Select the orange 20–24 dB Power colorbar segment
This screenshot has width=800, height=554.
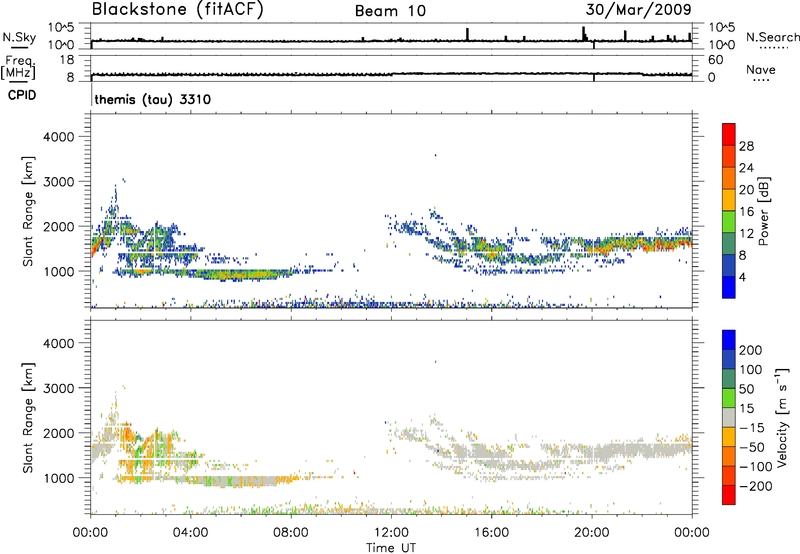tap(729, 178)
